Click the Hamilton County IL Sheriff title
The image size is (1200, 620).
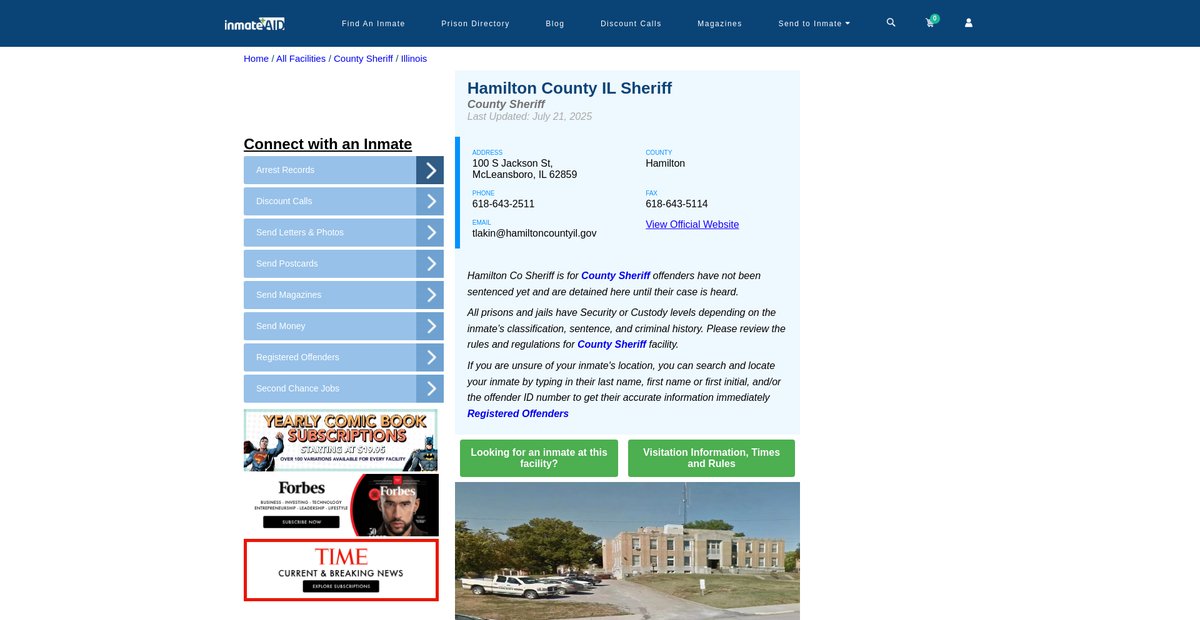click(x=570, y=88)
